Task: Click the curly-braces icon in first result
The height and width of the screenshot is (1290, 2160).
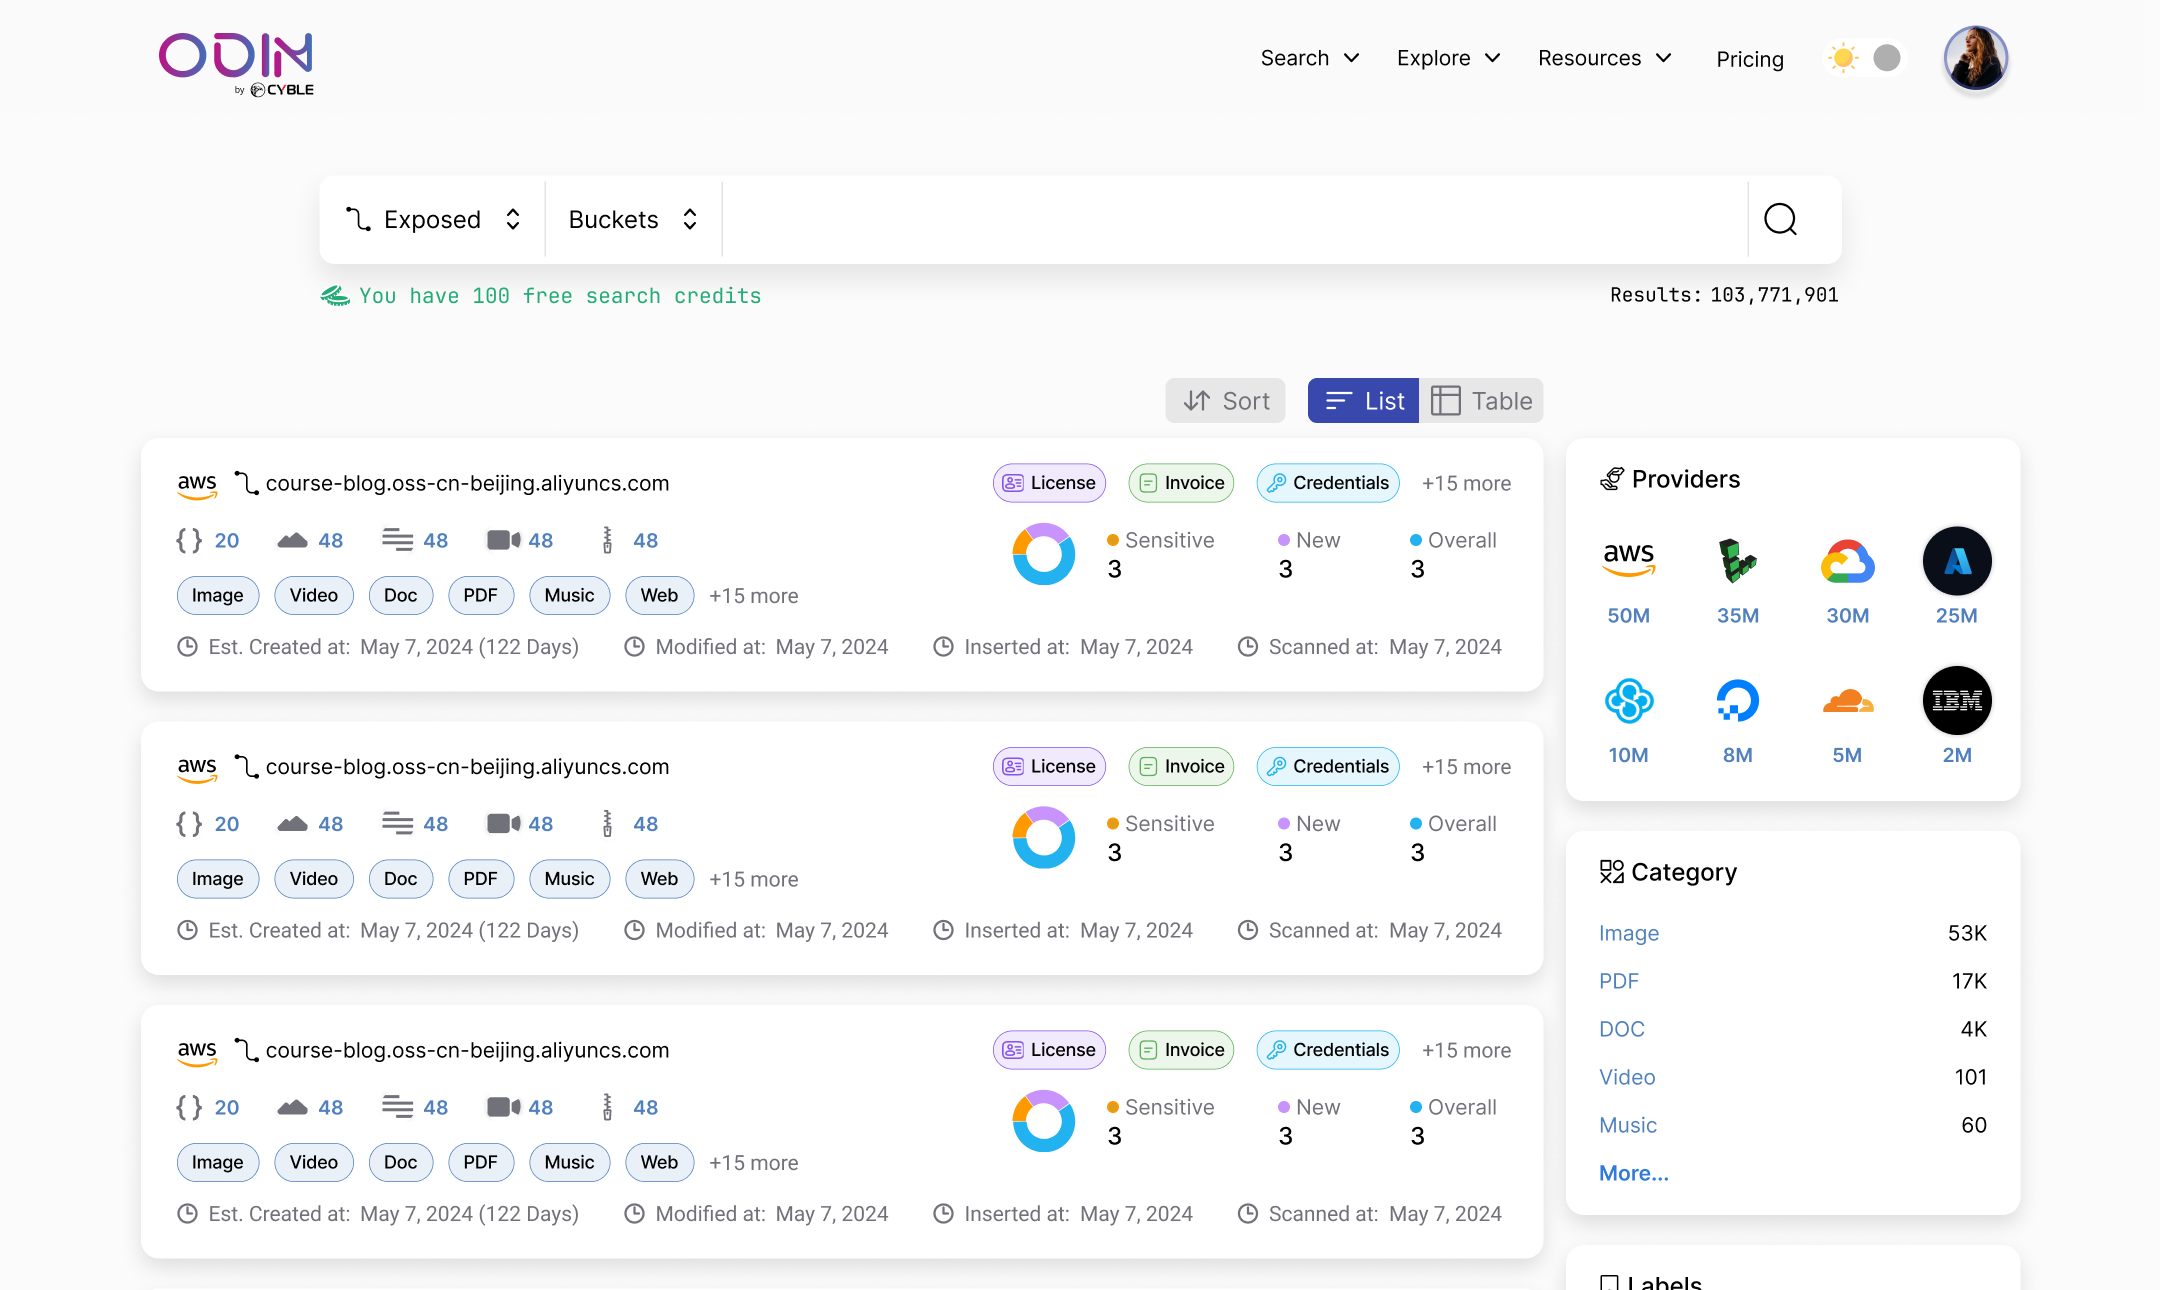Action: point(189,540)
